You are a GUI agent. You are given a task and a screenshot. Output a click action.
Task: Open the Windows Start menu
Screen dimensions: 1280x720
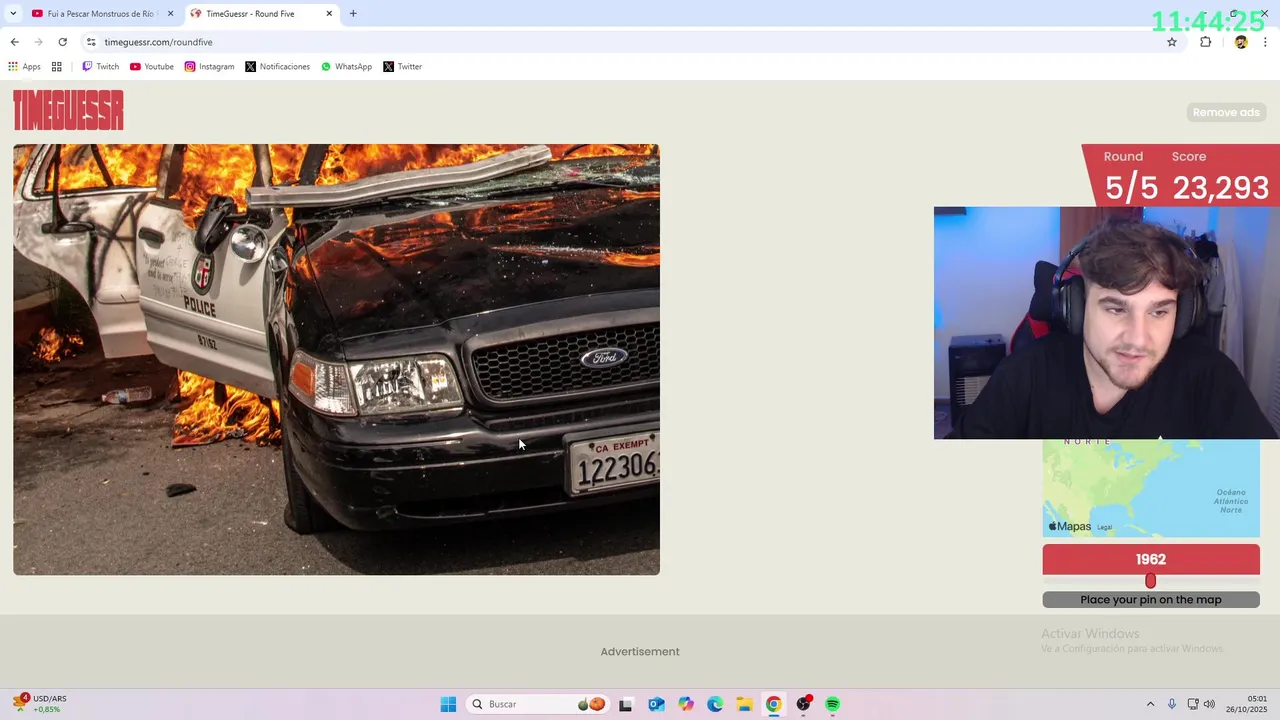click(448, 704)
